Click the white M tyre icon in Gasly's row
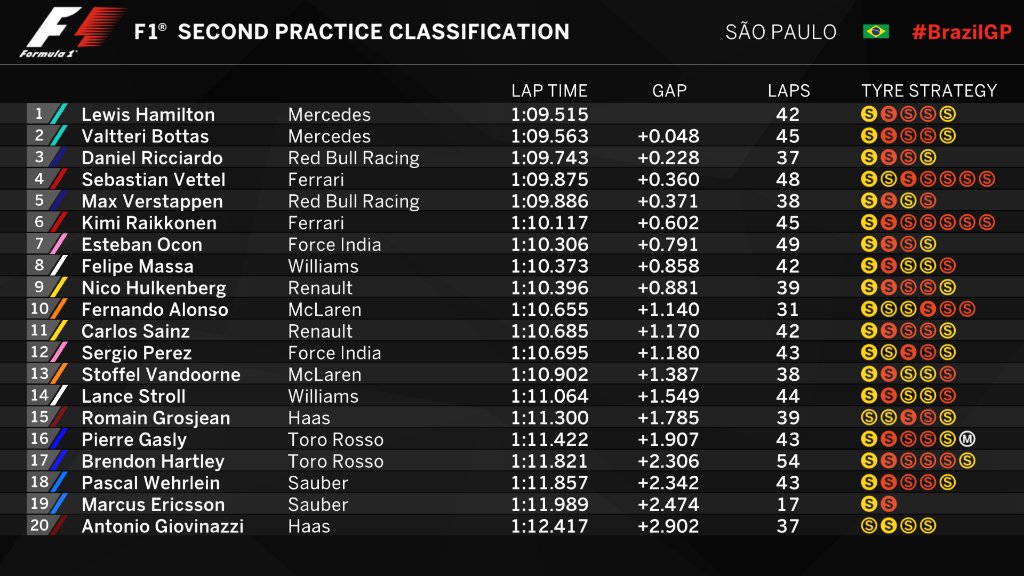 966,439
